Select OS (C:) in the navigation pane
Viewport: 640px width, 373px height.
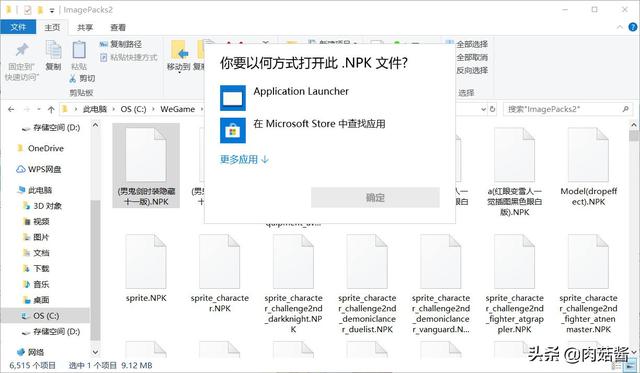46,316
